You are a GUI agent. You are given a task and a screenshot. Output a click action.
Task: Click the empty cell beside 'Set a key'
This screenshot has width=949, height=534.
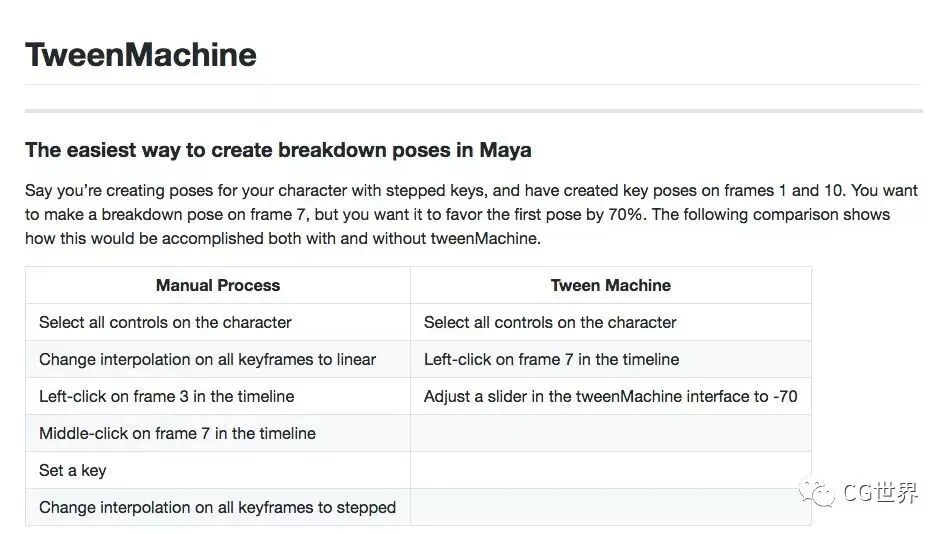(610, 470)
